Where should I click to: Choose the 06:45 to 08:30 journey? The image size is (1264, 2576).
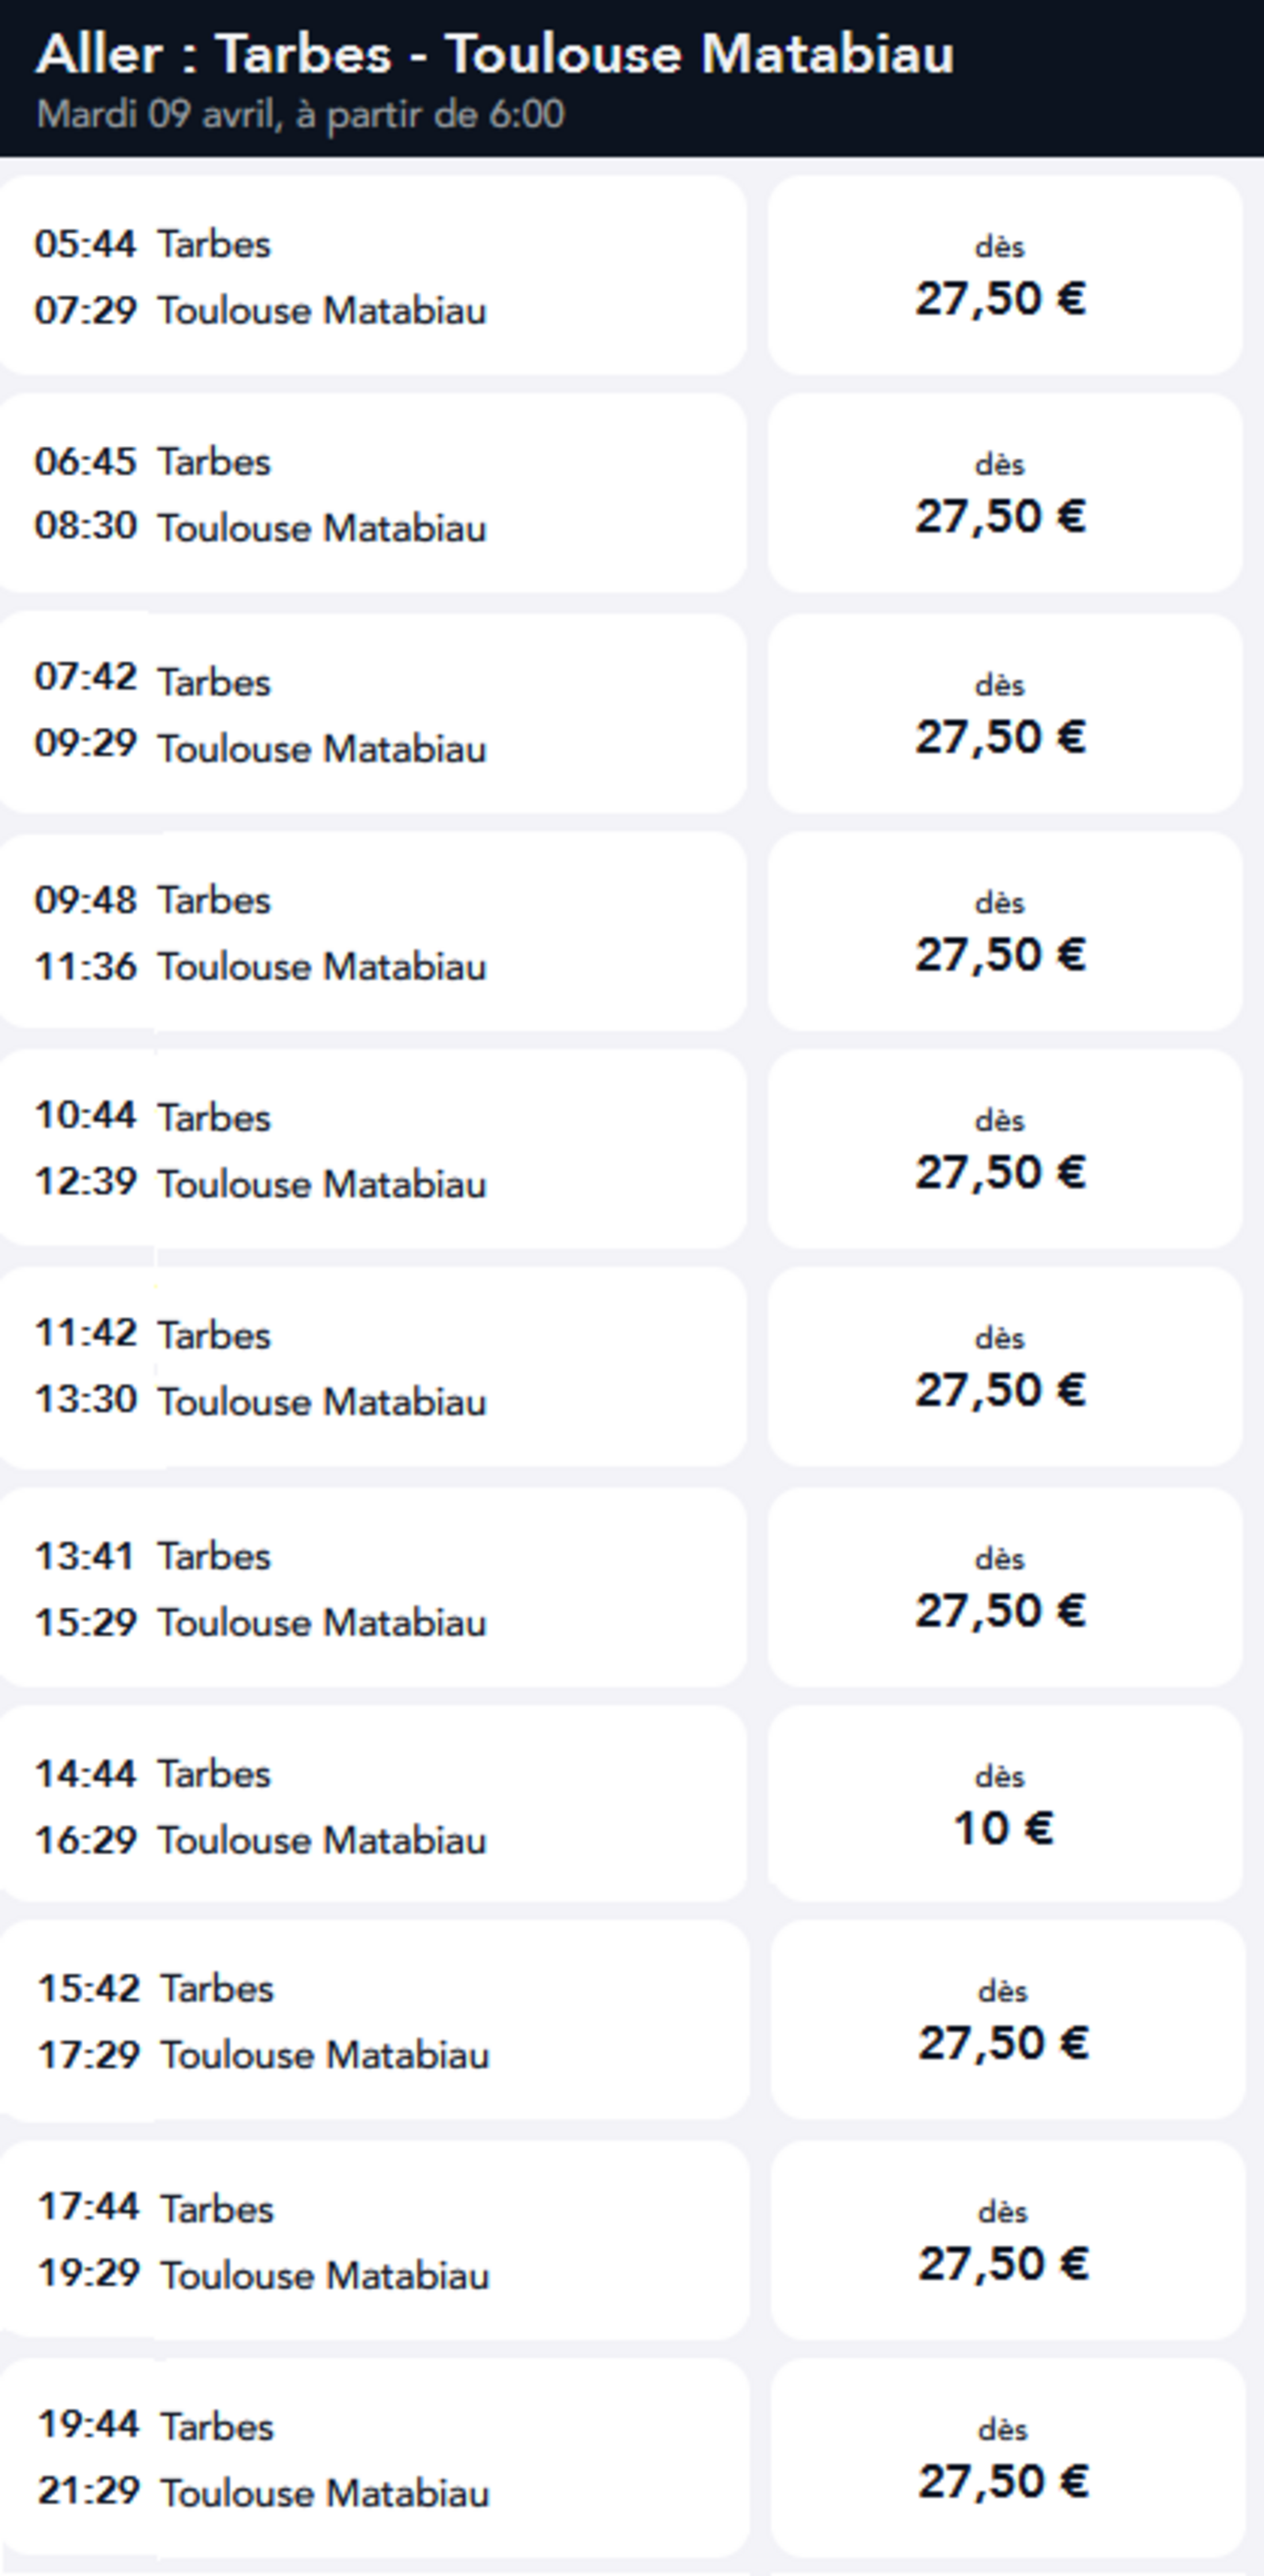point(372,494)
